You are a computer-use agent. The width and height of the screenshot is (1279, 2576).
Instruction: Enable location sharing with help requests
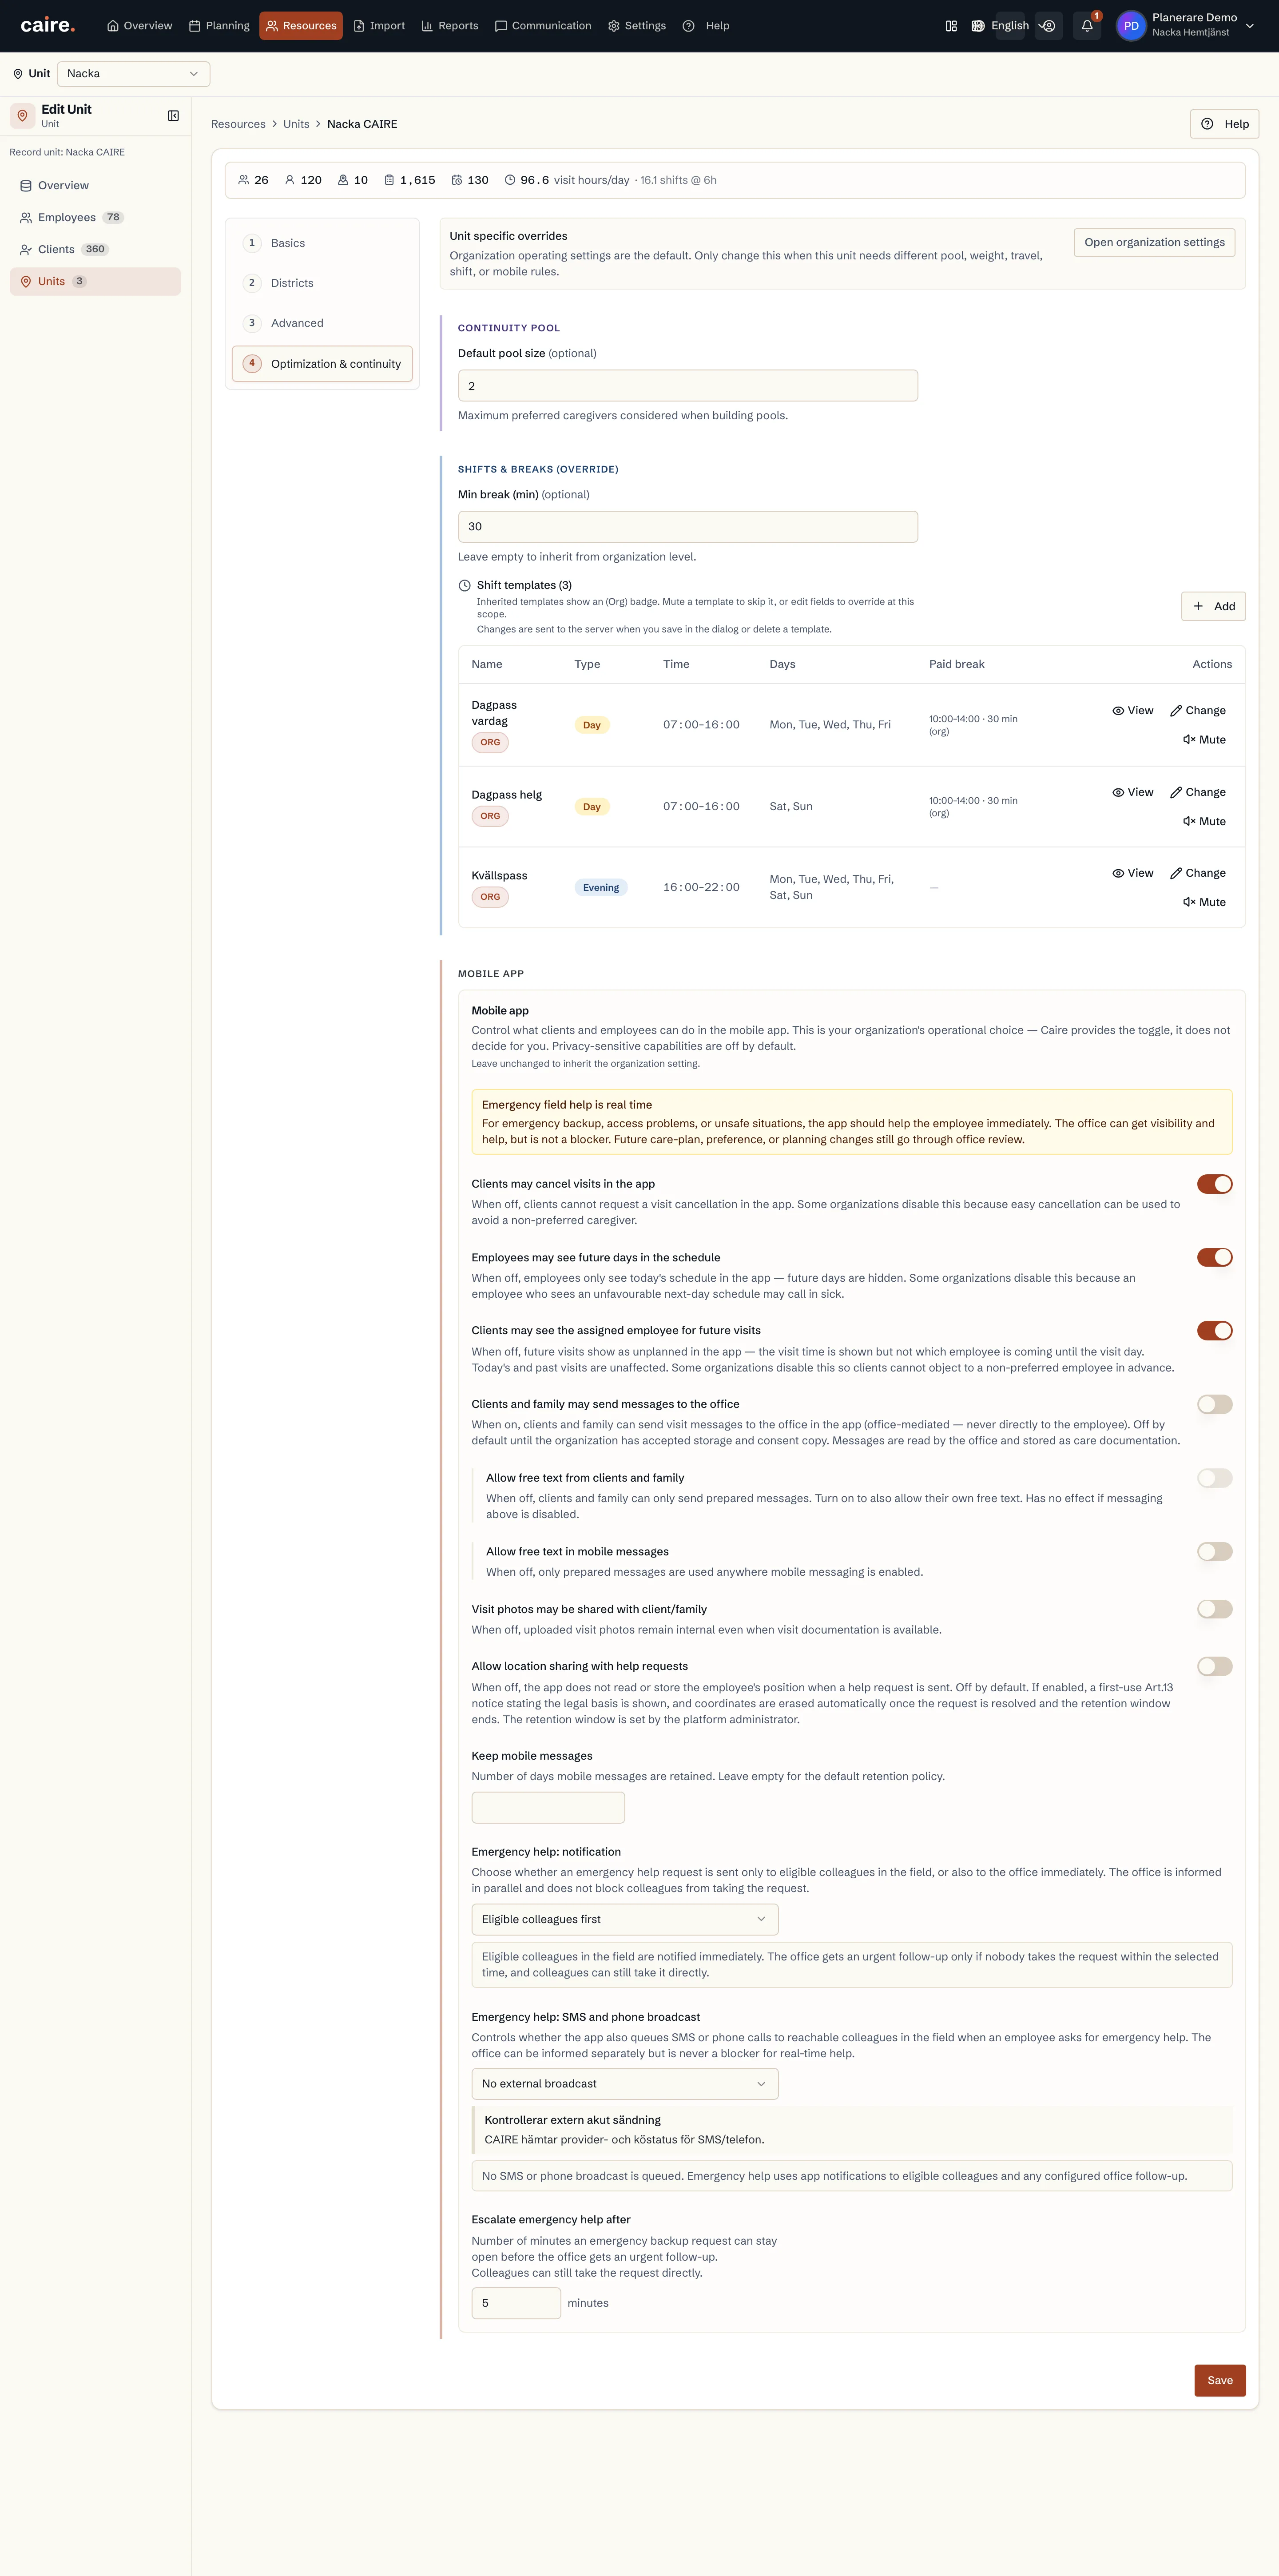point(1214,1667)
